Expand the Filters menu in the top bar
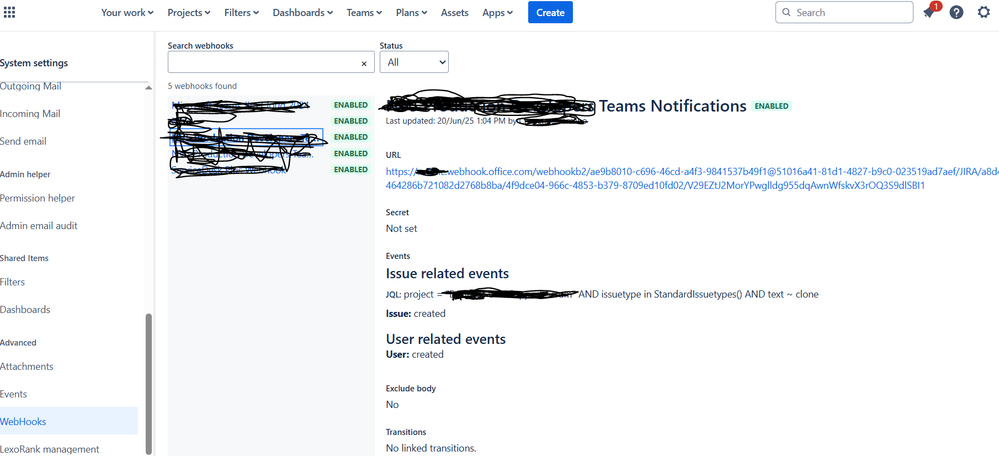 (241, 12)
